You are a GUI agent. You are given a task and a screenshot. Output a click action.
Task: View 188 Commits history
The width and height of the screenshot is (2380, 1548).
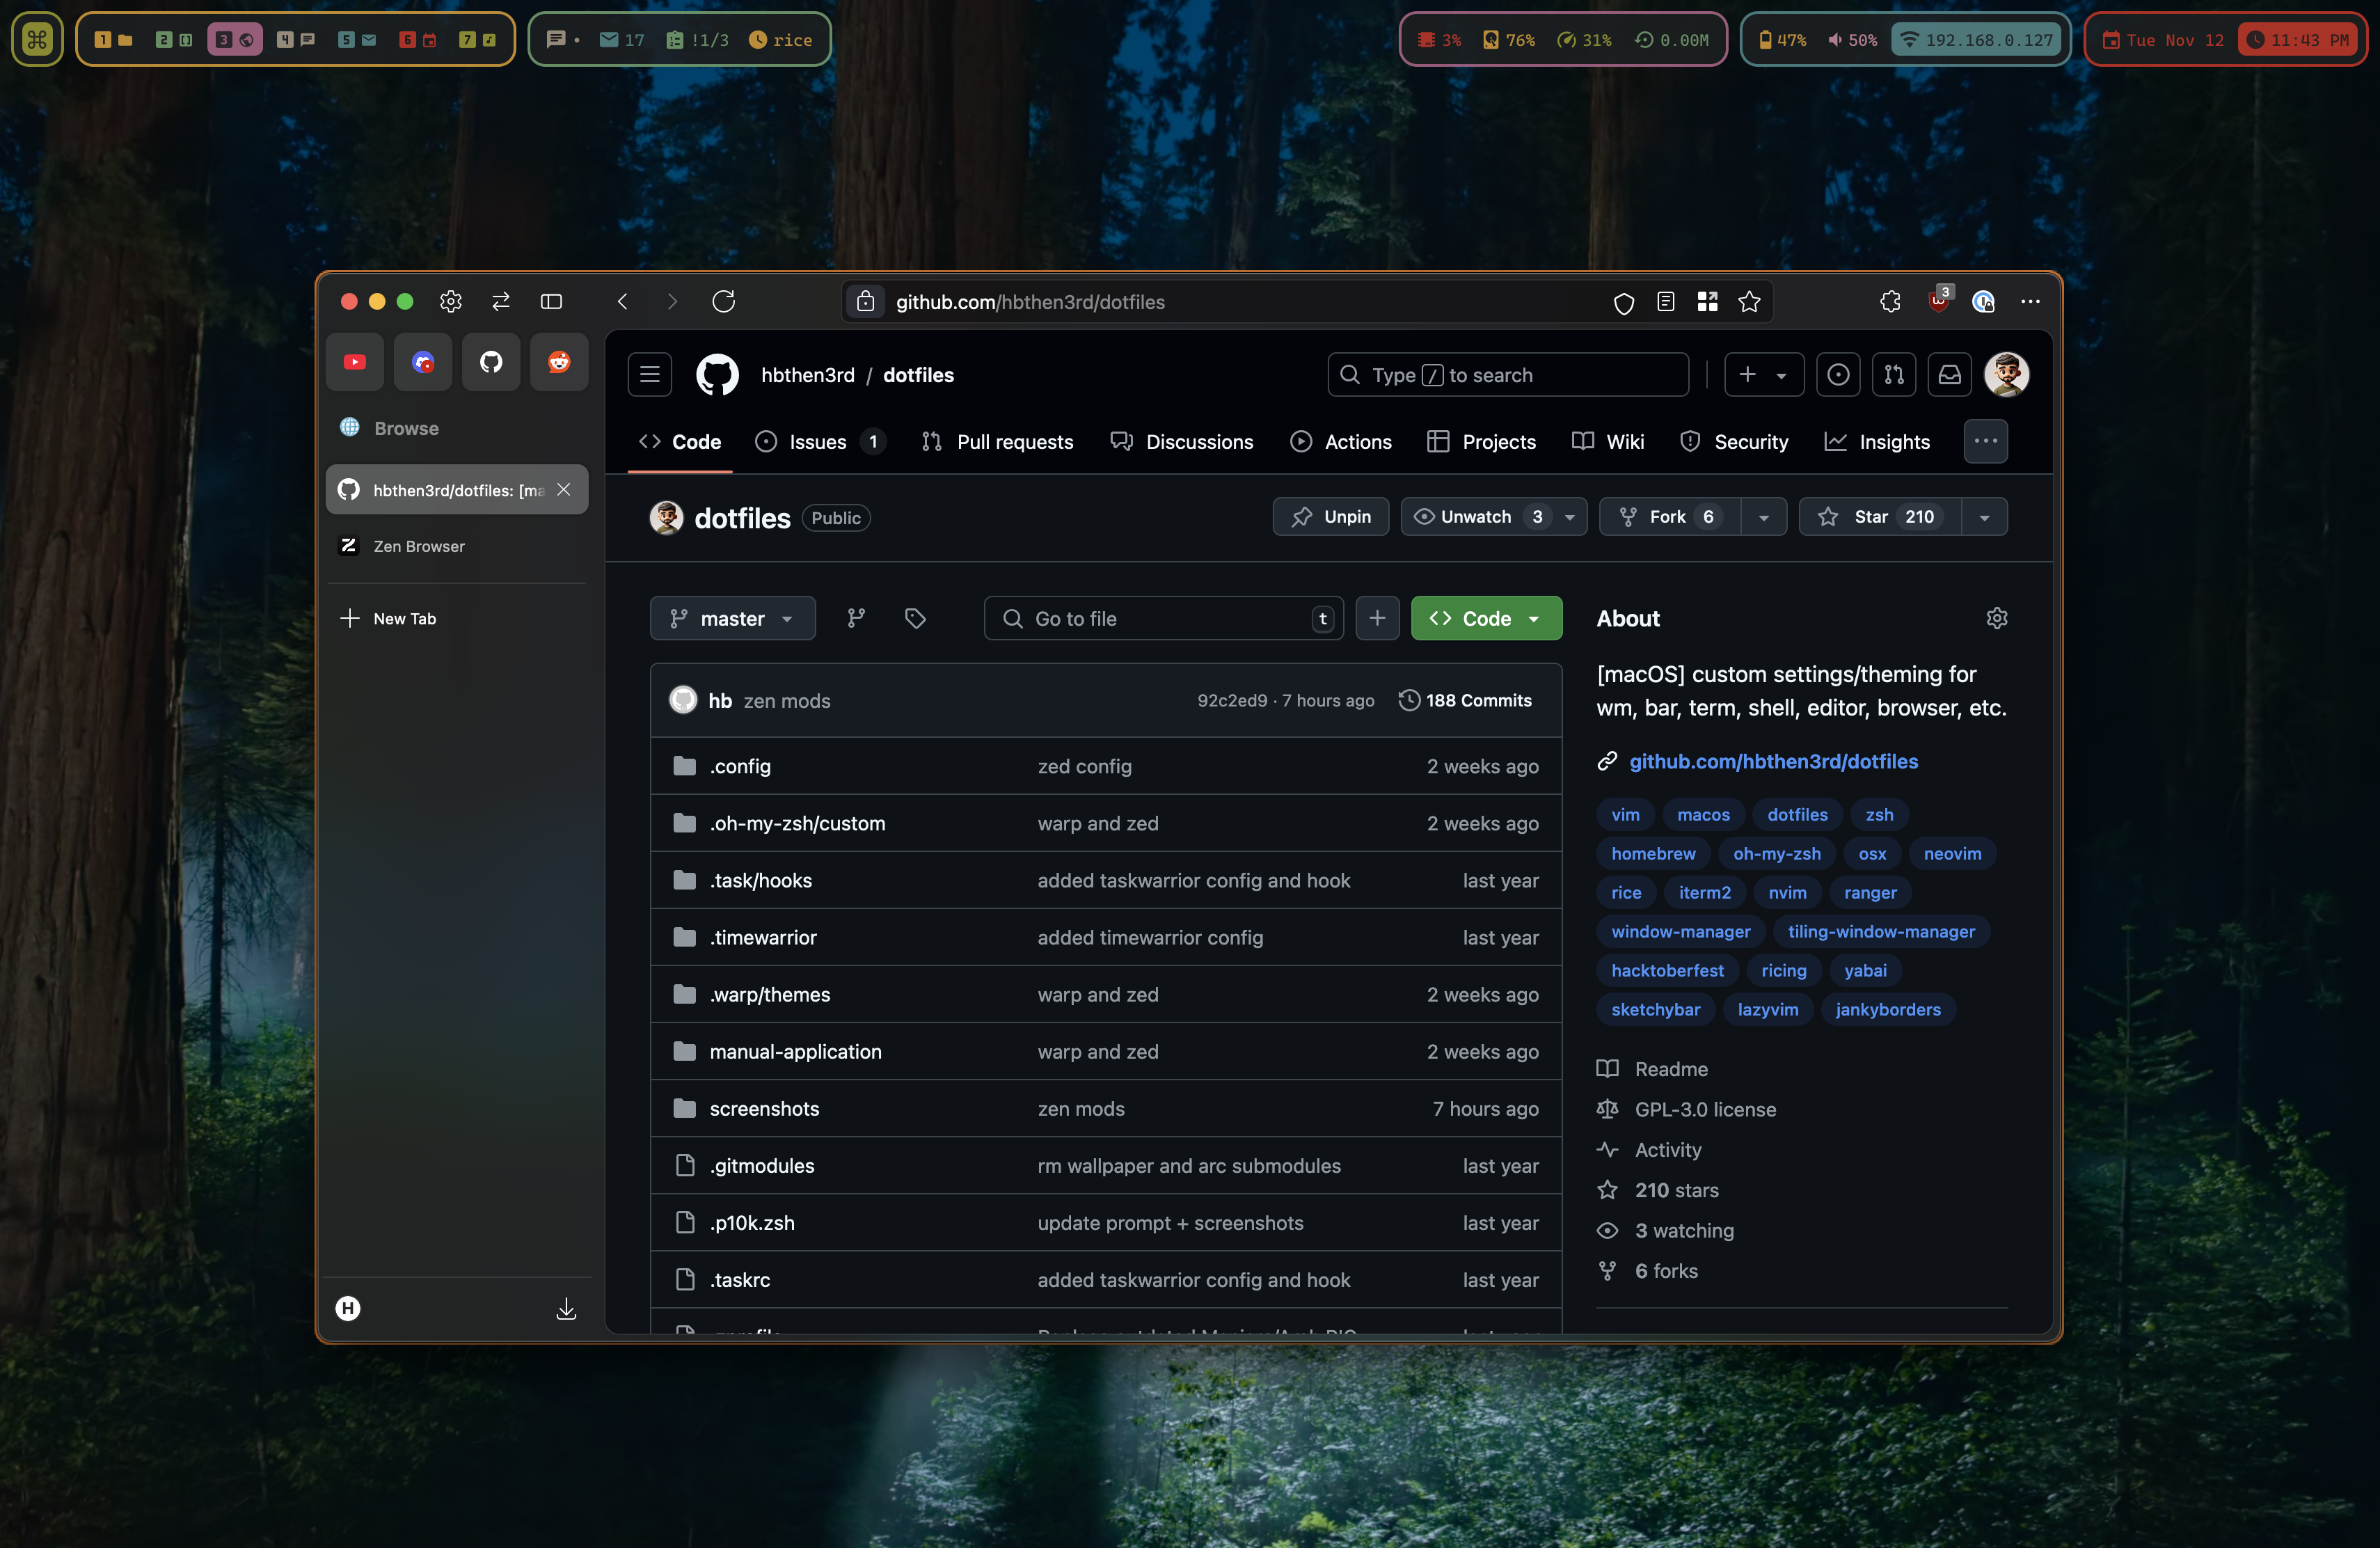[x=1465, y=701]
